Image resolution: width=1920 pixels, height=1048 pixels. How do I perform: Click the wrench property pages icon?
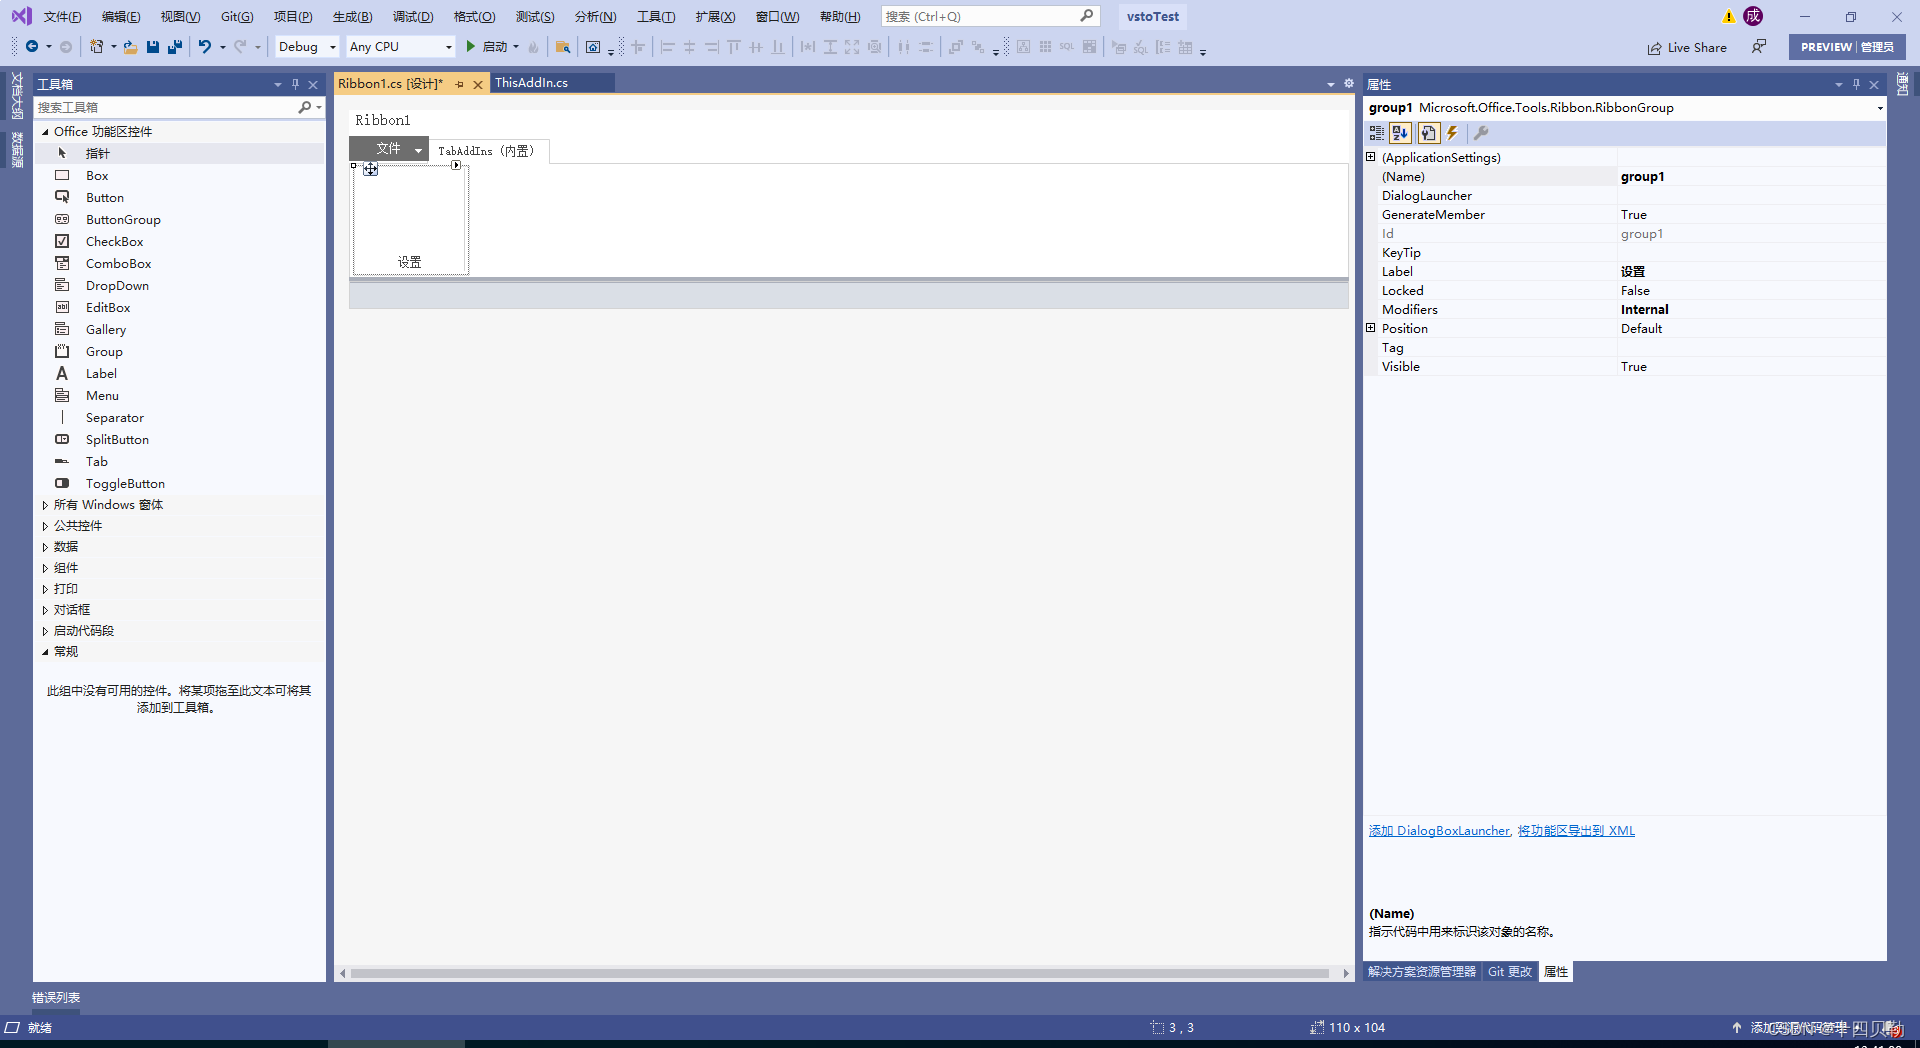pos(1481,133)
